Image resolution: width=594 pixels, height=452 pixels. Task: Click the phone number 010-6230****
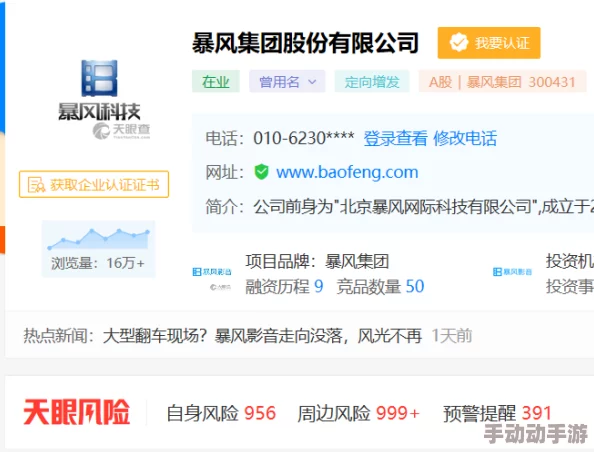coord(304,138)
